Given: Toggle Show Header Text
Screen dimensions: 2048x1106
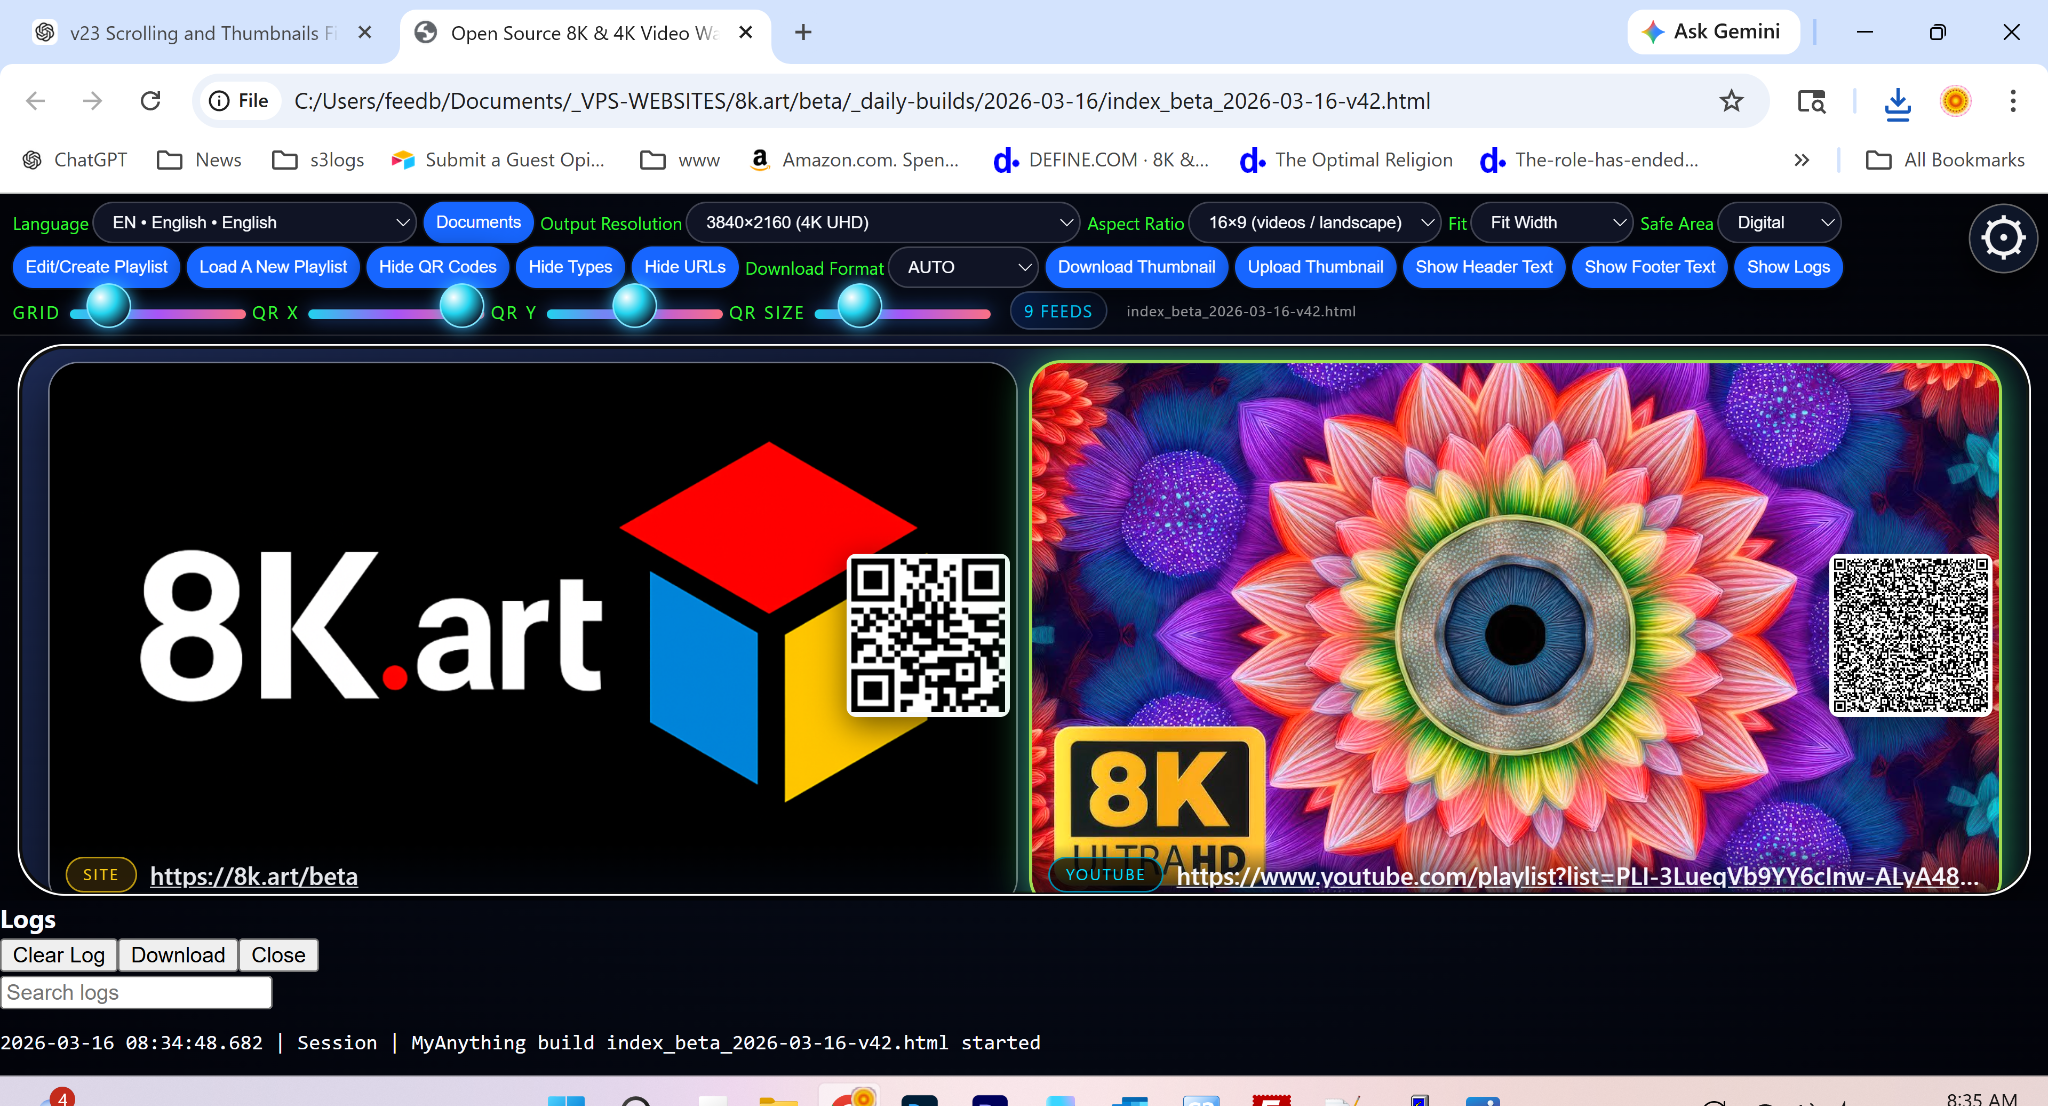Looking at the screenshot, I should tap(1484, 267).
